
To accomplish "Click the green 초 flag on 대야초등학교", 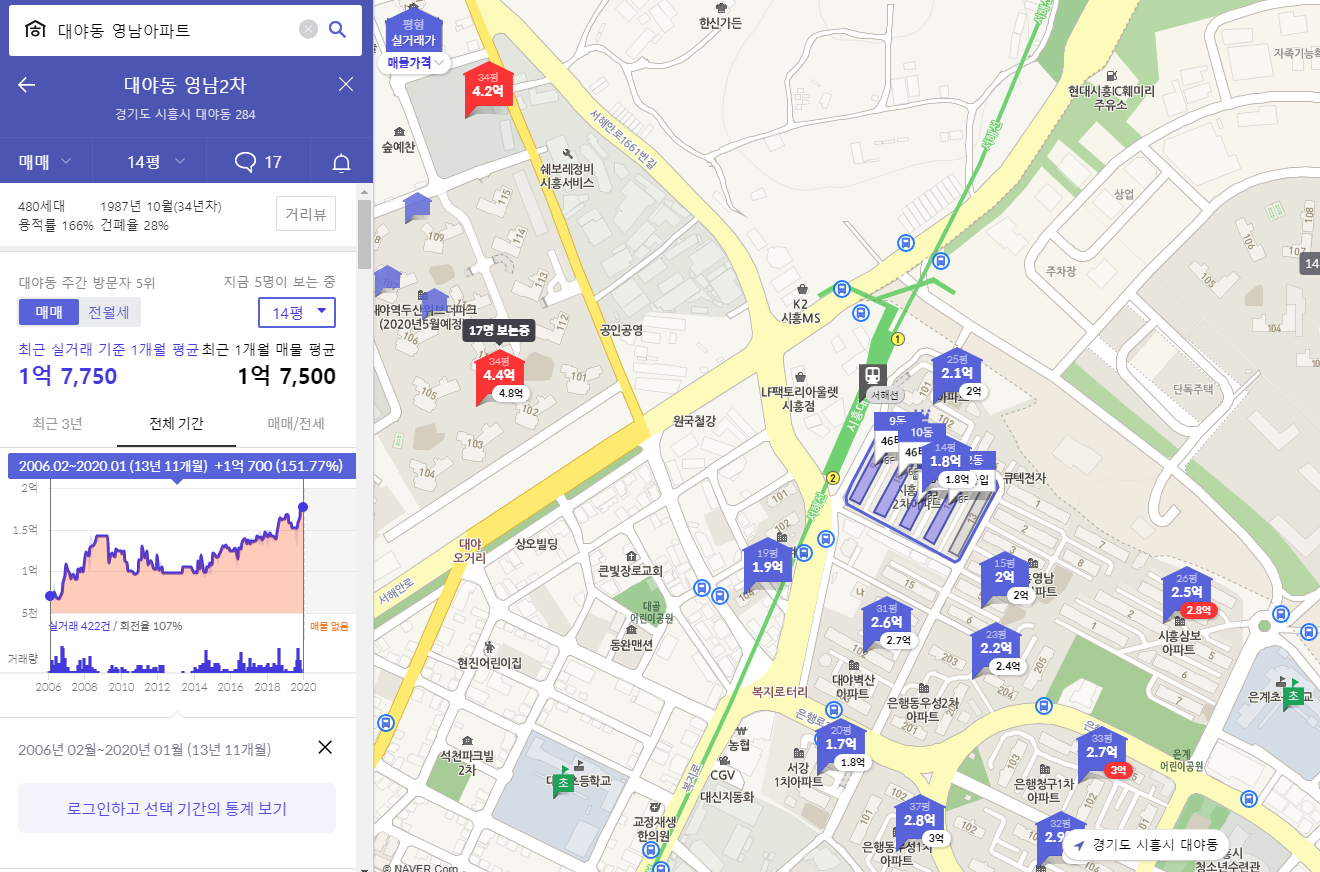I will (563, 783).
